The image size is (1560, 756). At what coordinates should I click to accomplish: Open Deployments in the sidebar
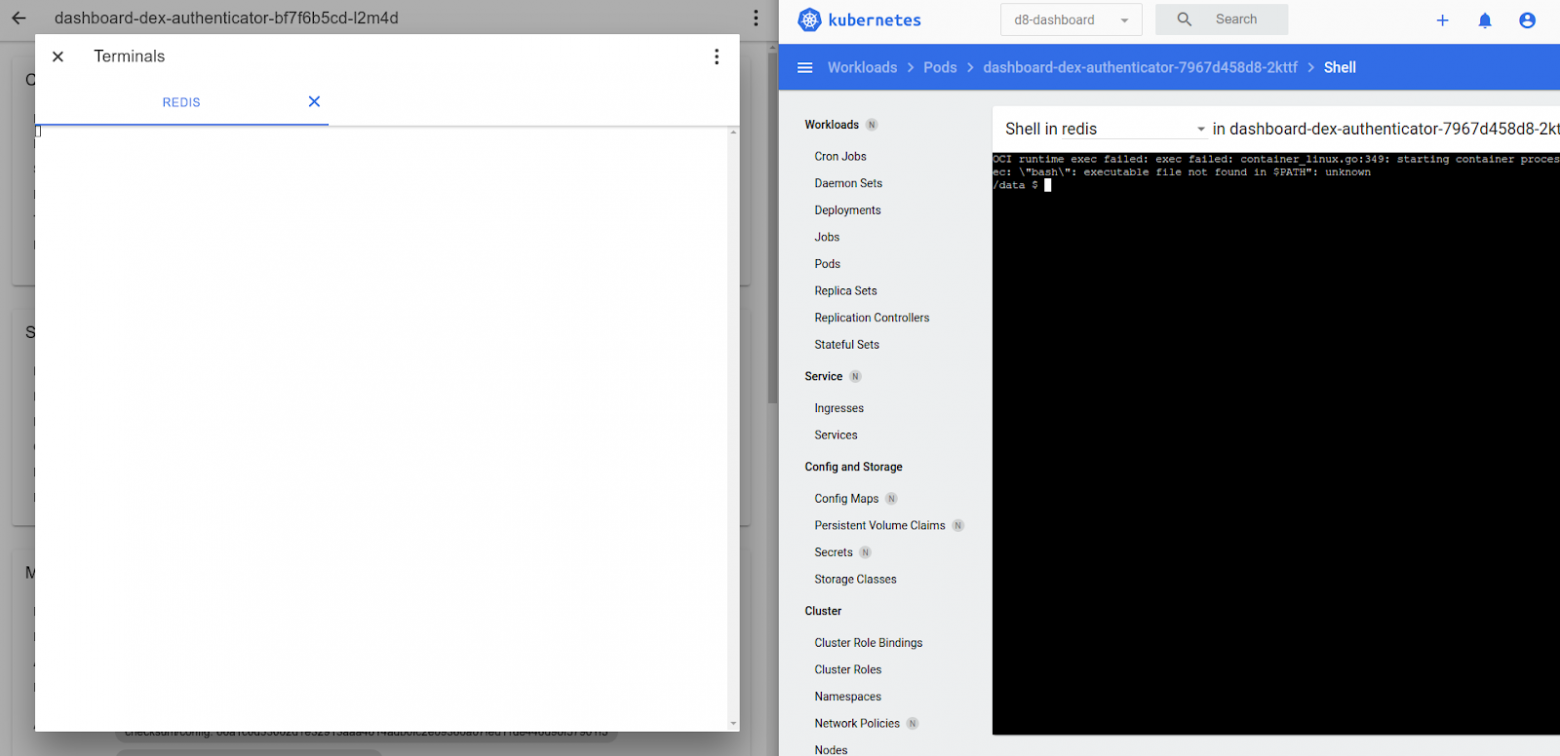pos(847,210)
